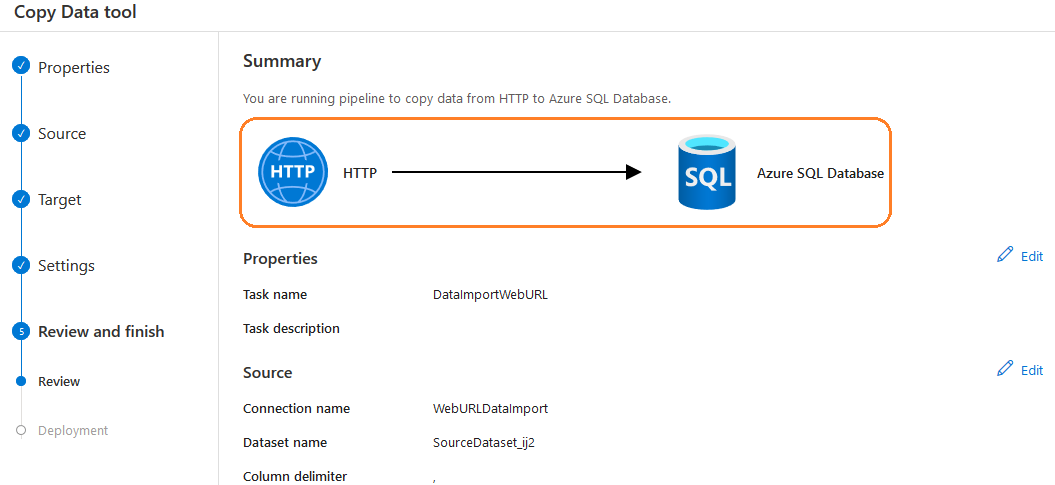Image resolution: width=1055 pixels, height=485 pixels.
Task: Select the Review and finish step
Action: pyautogui.click(x=101, y=332)
